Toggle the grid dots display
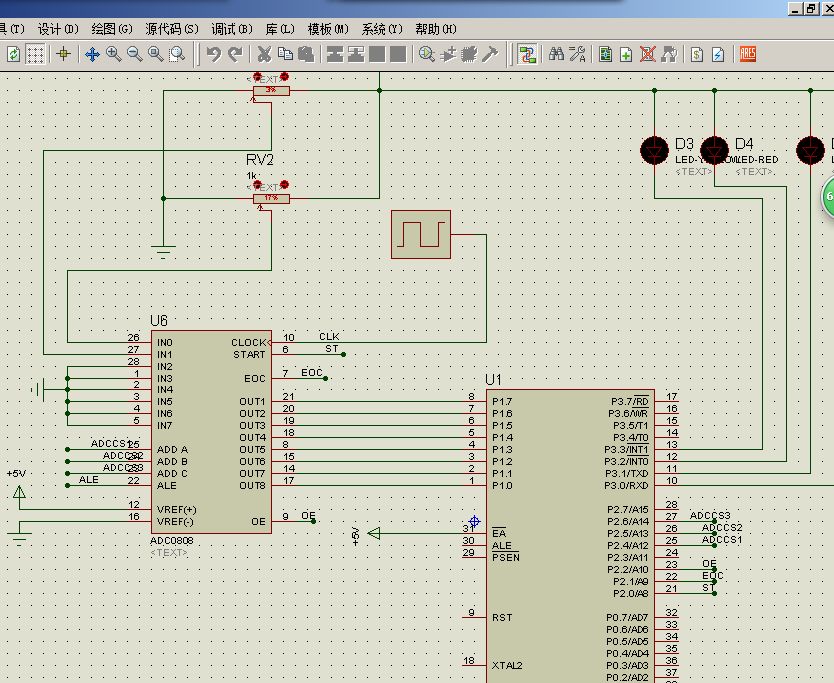The image size is (834, 683). [x=35, y=54]
